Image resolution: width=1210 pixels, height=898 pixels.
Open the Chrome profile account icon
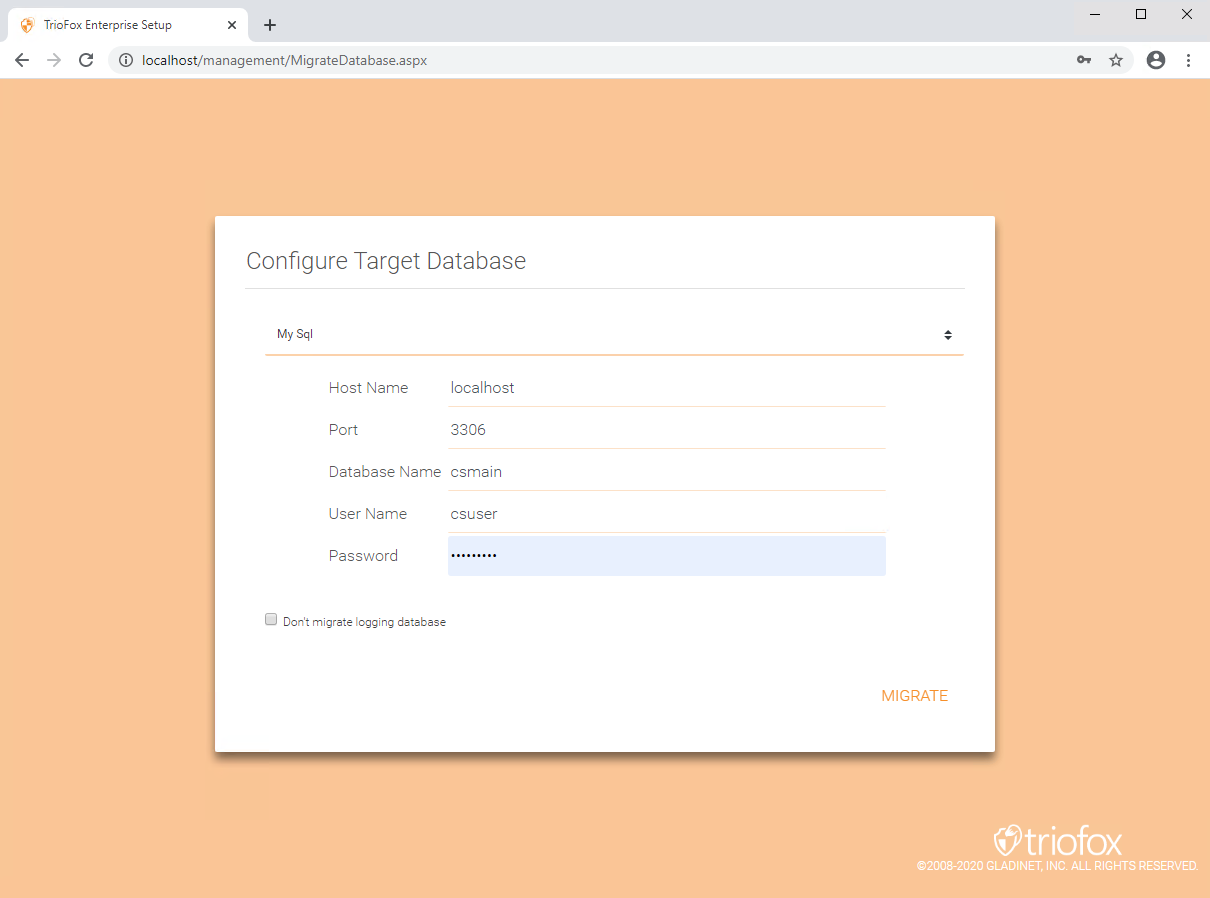(x=1156, y=60)
